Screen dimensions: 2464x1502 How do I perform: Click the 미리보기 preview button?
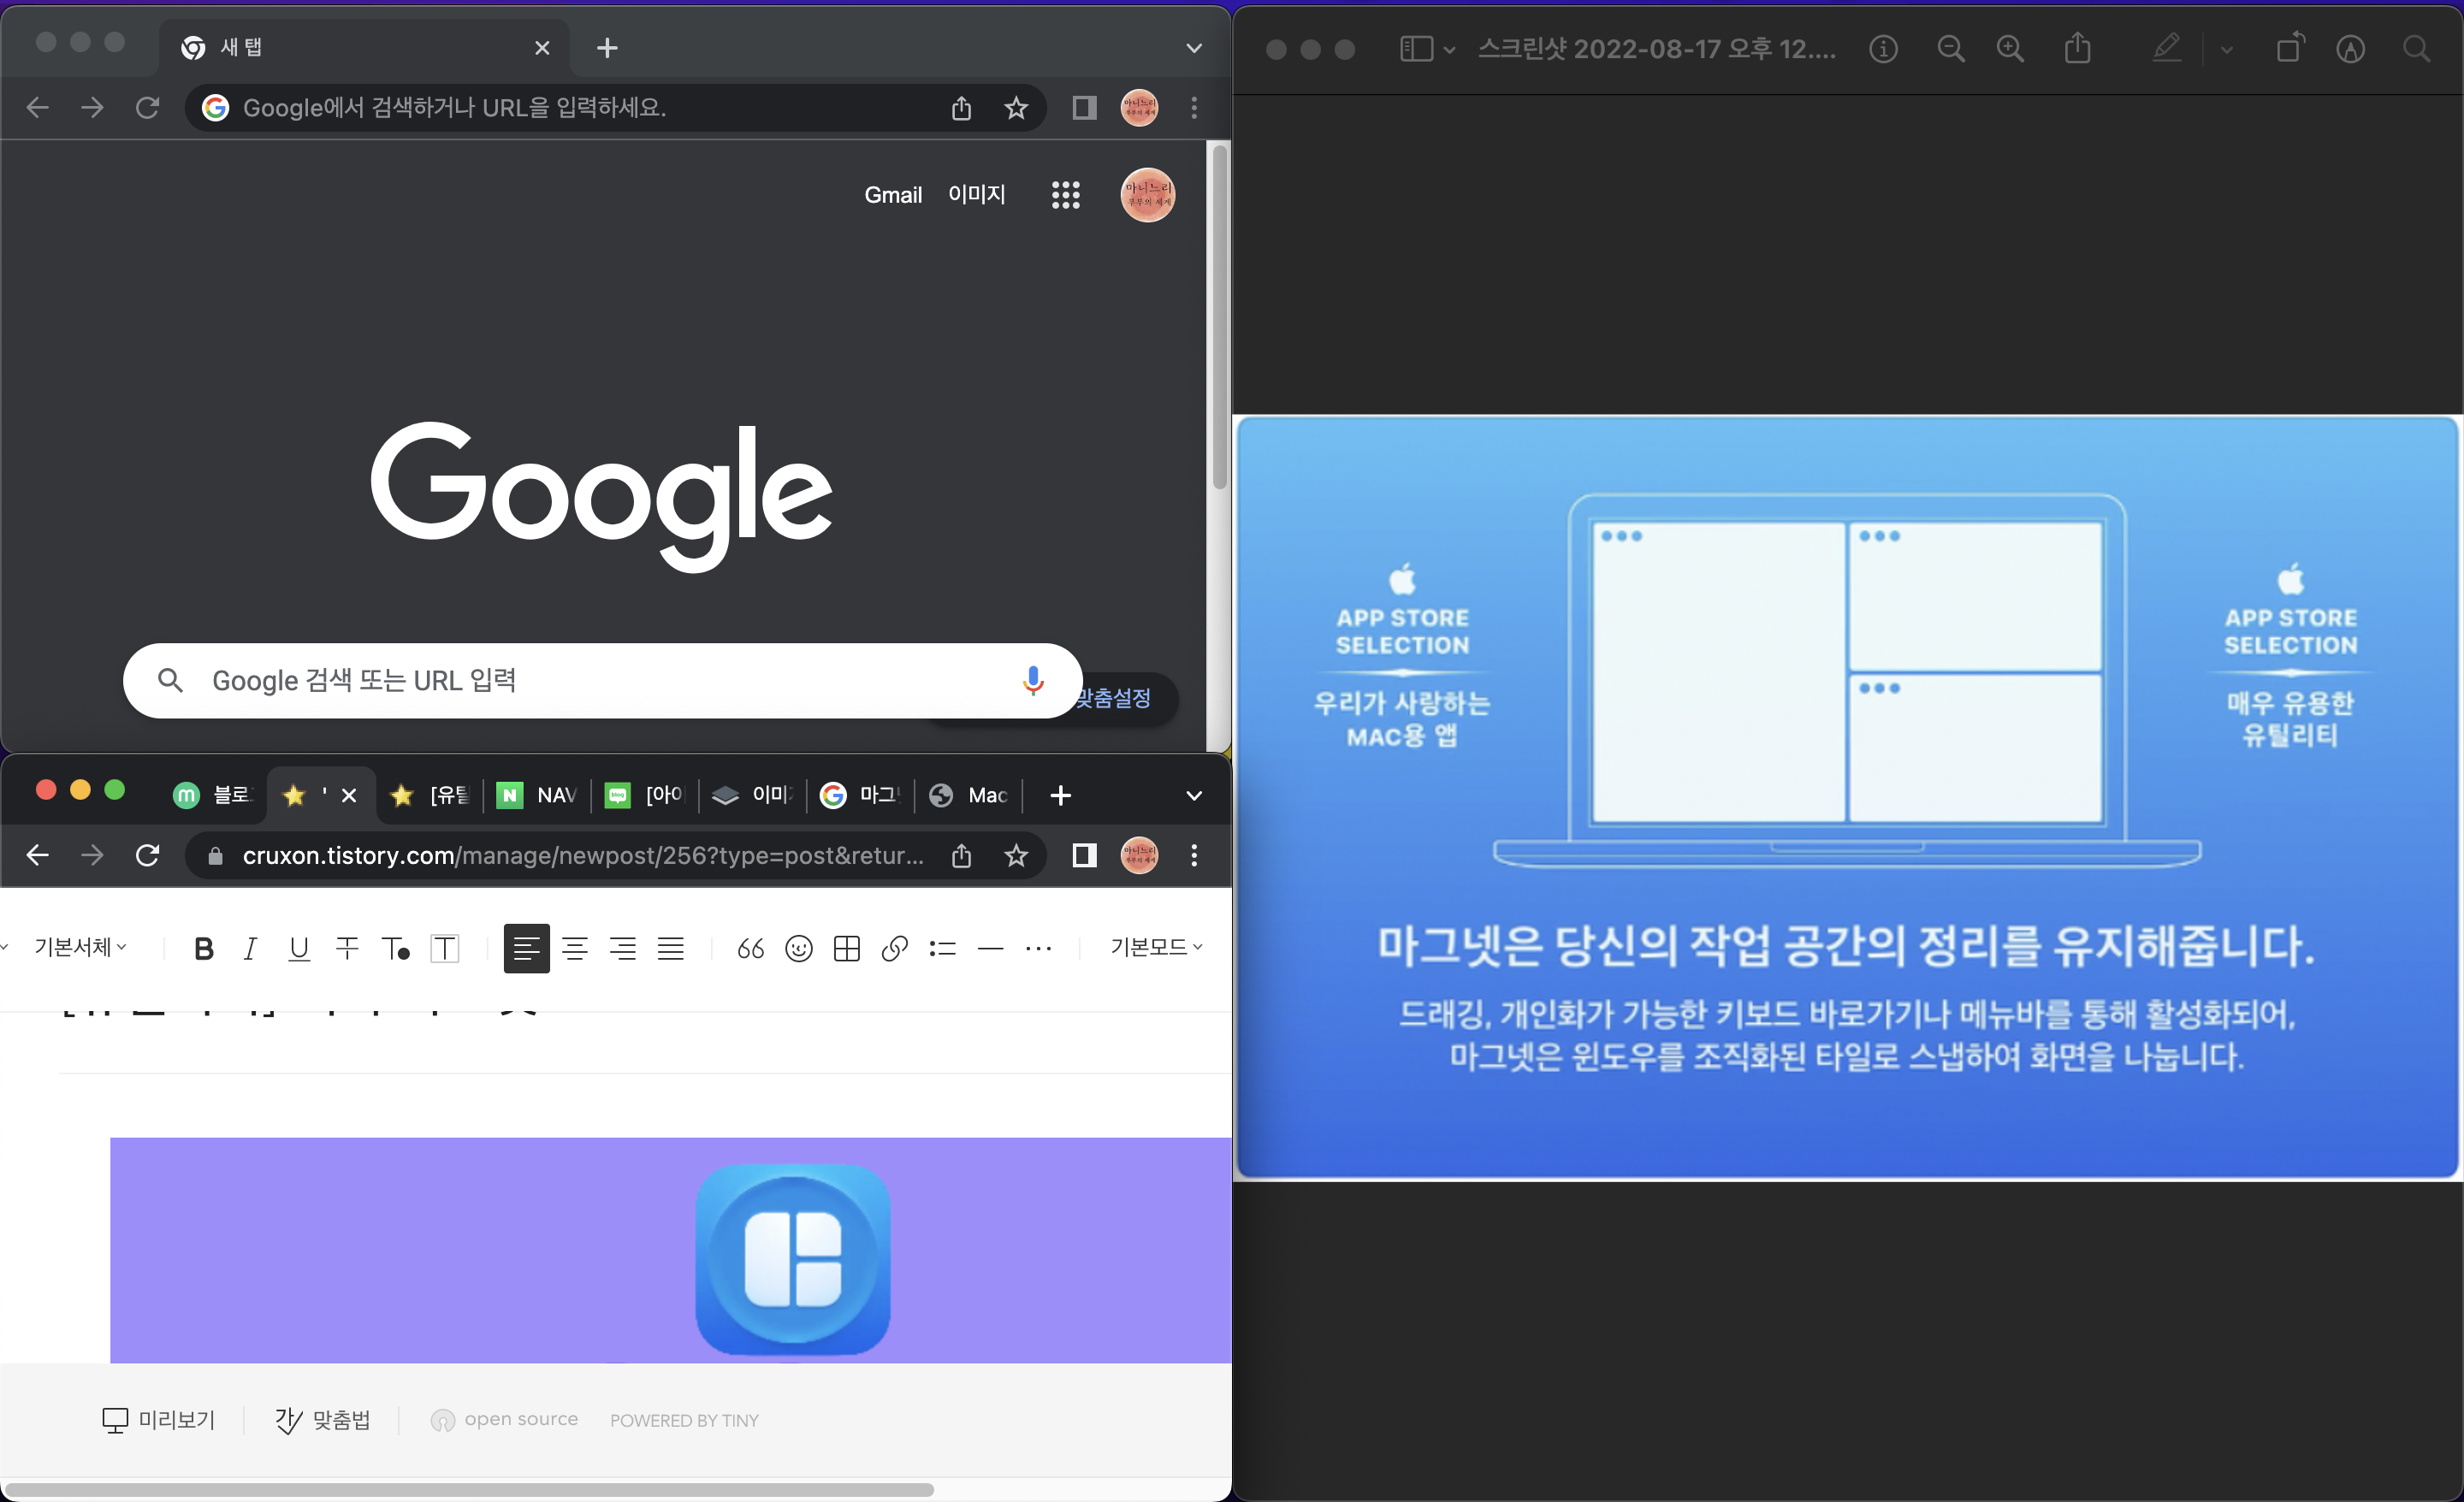(159, 1419)
